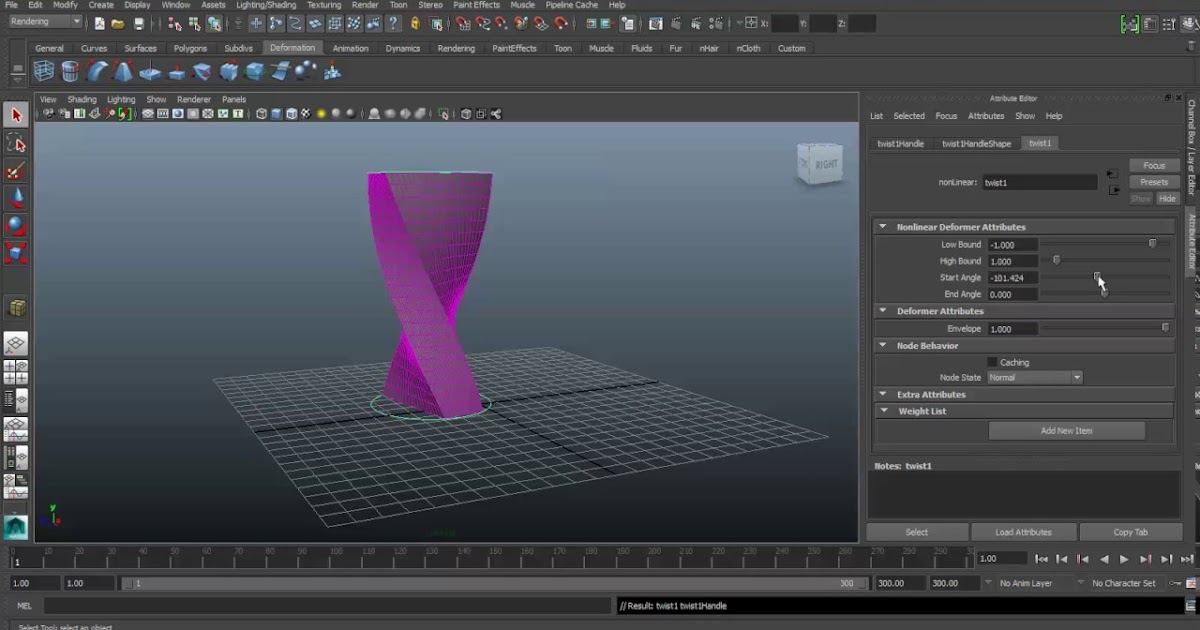Click the wireframe display icon in the viewport toolbar
1200x630 pixels.
point(260,113)
